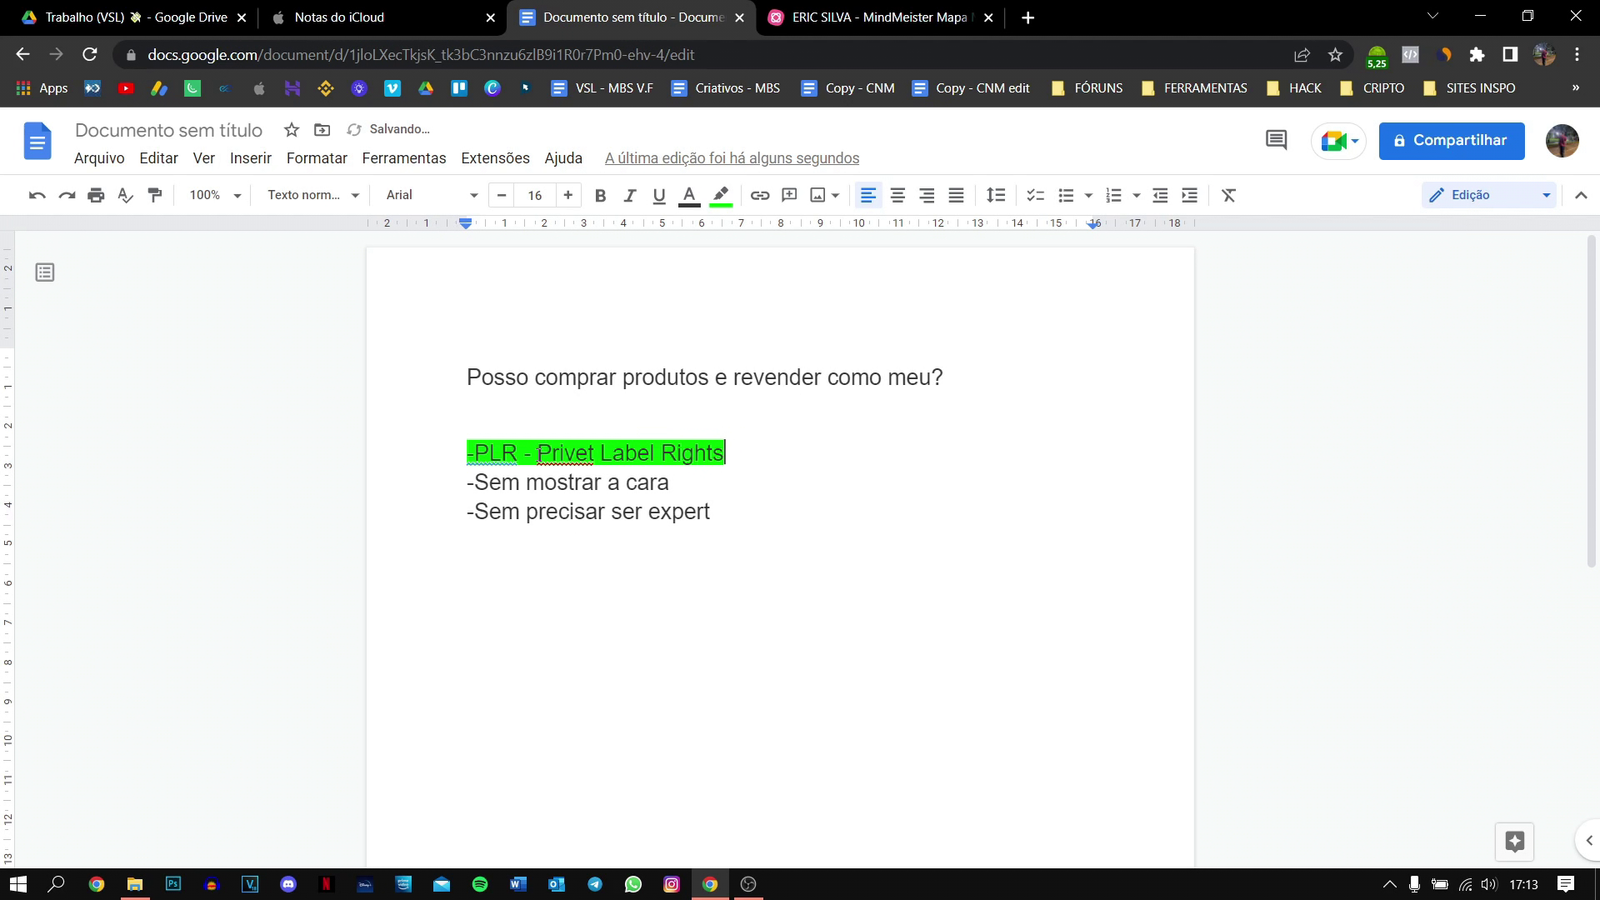1600x900 pixels.
Task: Toggle italic formatting
Action: (629, 195)
